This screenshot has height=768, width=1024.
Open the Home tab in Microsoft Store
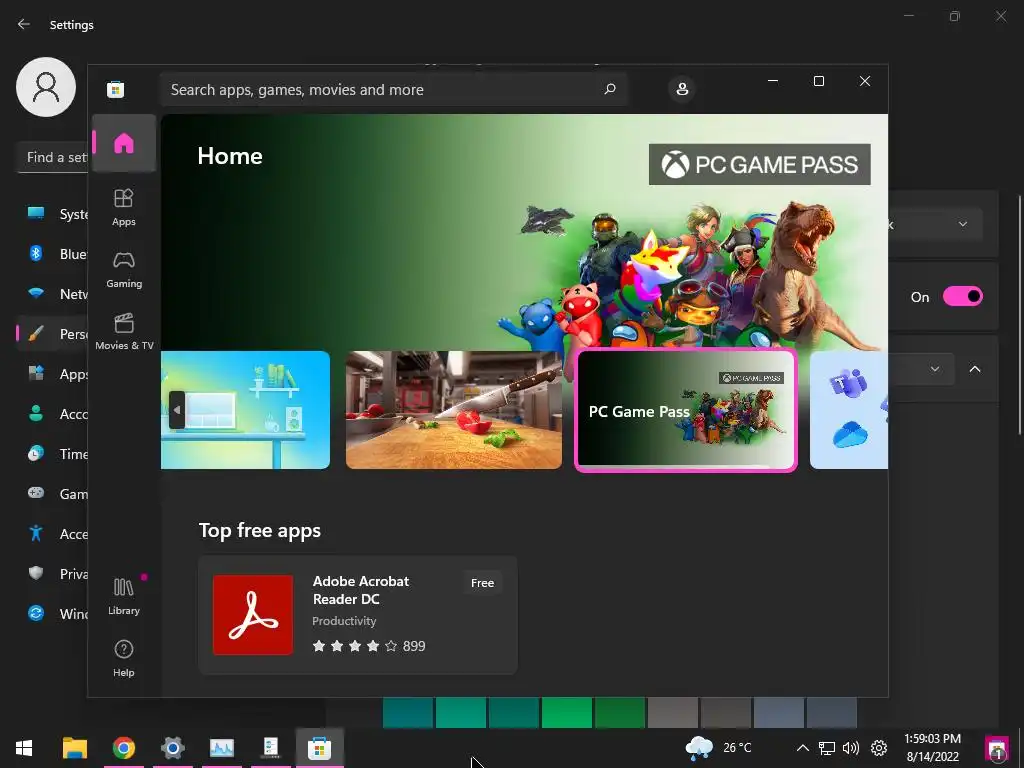click(123, 143)
